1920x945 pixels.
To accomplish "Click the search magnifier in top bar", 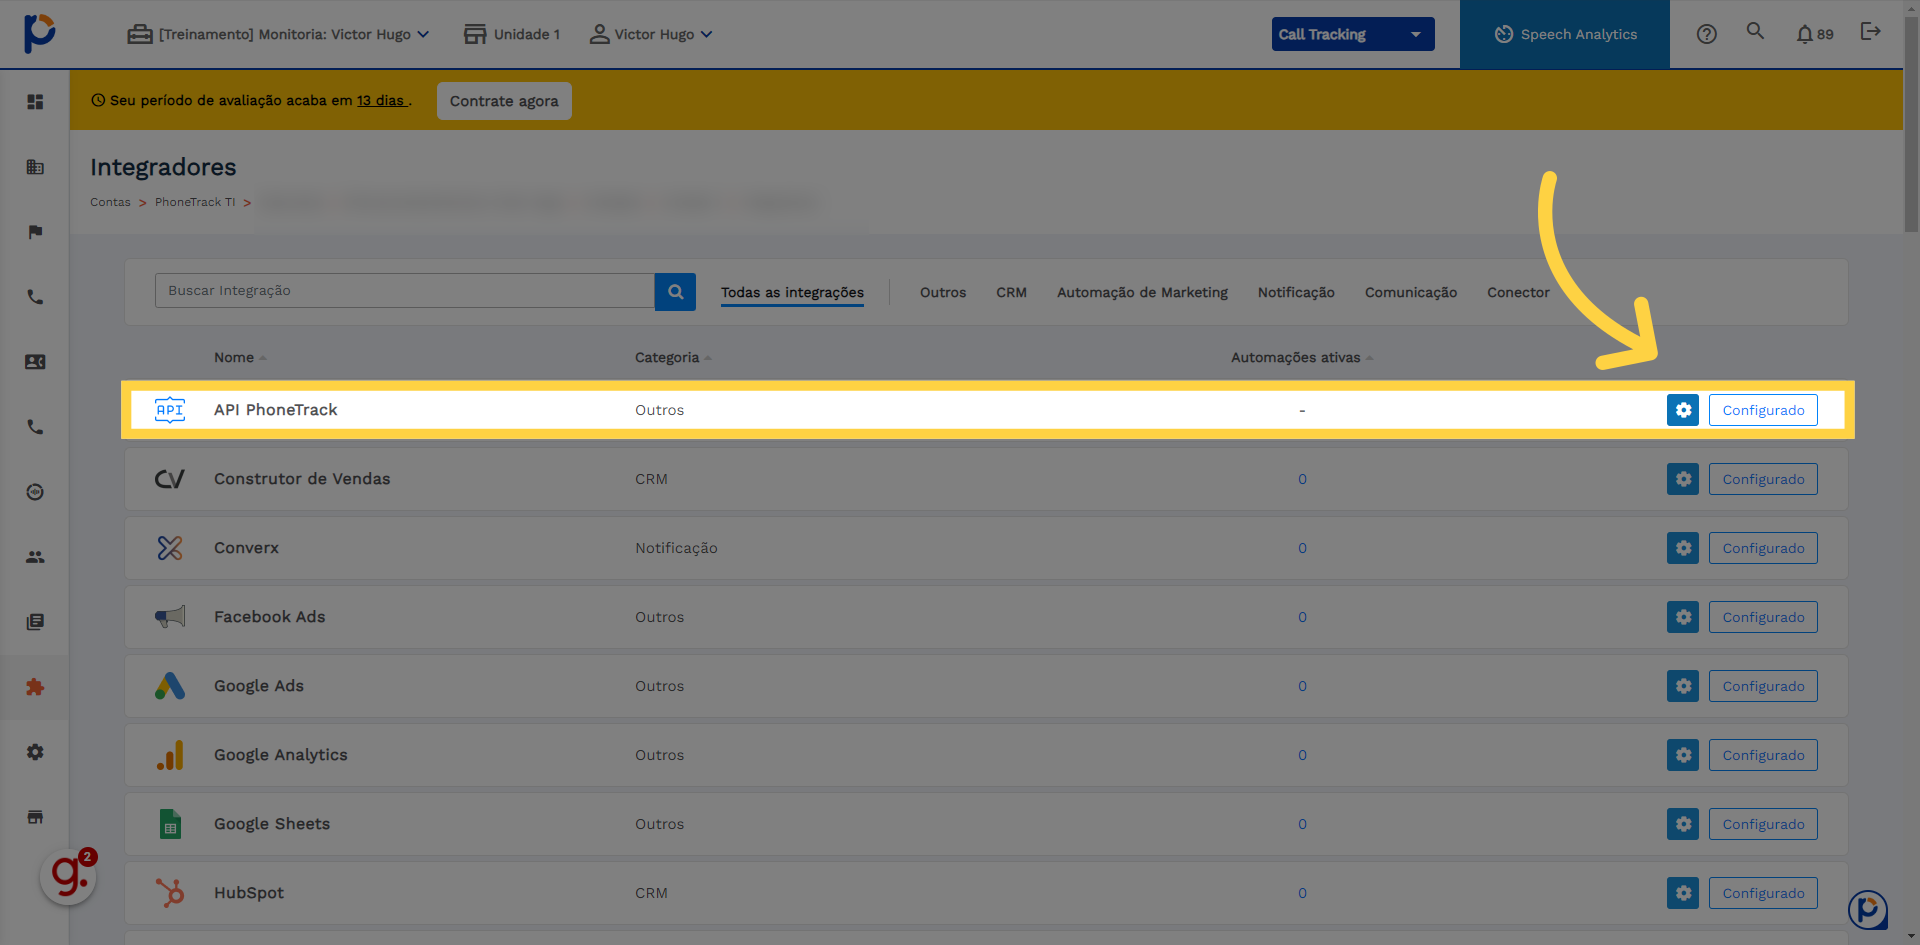I will (x=1755, y=31).
